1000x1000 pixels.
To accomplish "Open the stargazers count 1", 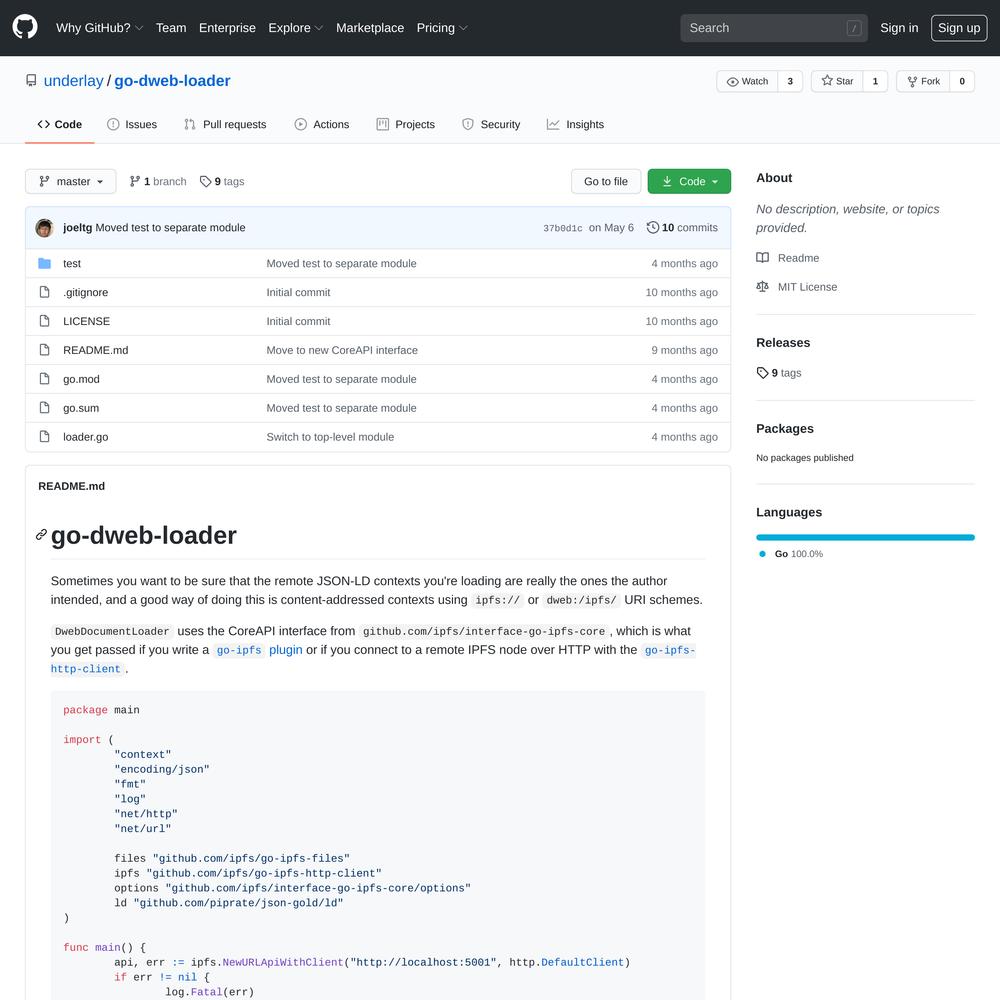I will coord(875,81).
